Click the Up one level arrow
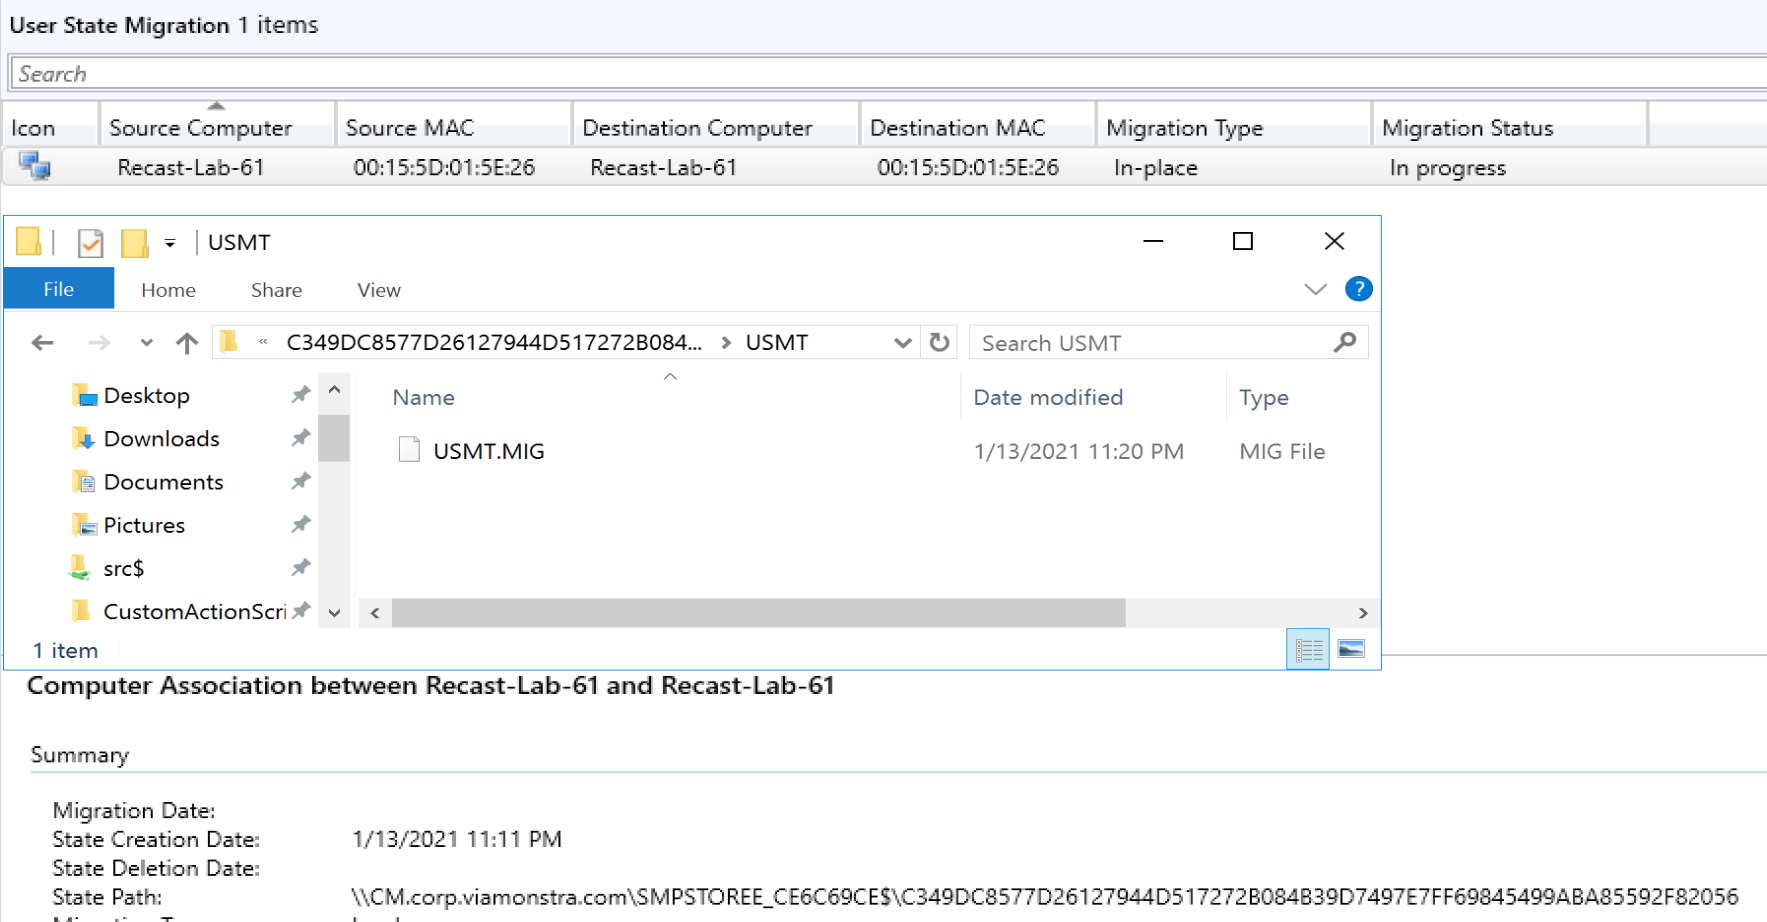 [x=187, y=343]
